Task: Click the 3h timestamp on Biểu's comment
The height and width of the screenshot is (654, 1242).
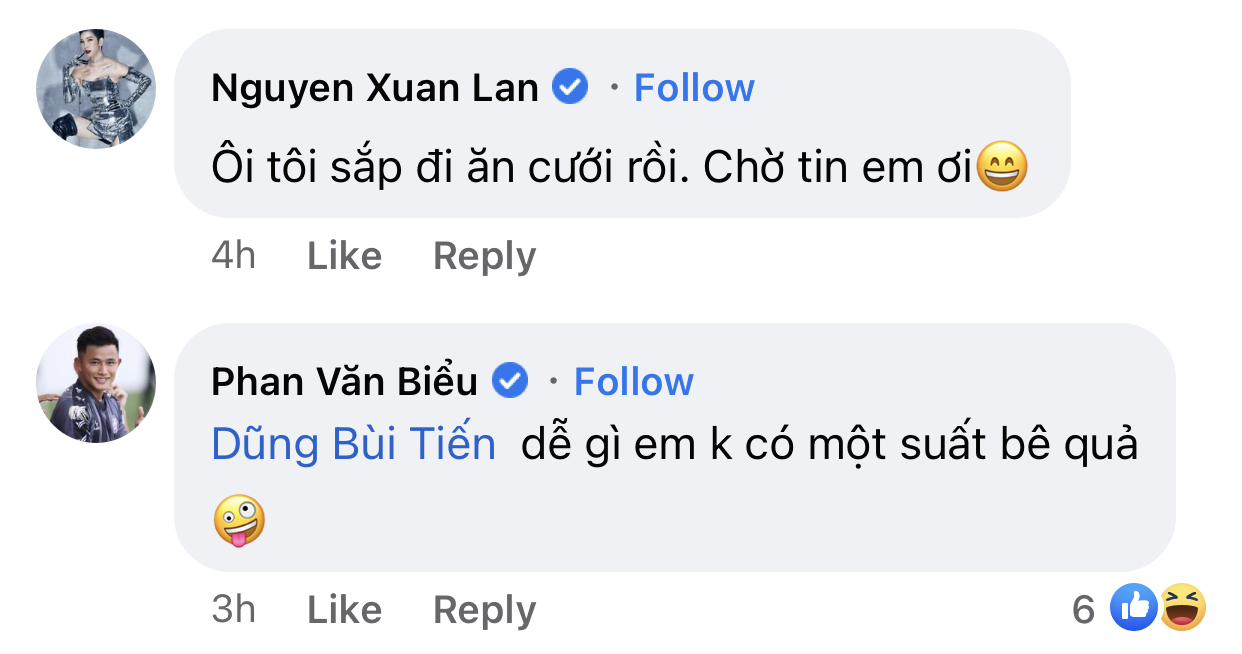Action: coord(233,609)
